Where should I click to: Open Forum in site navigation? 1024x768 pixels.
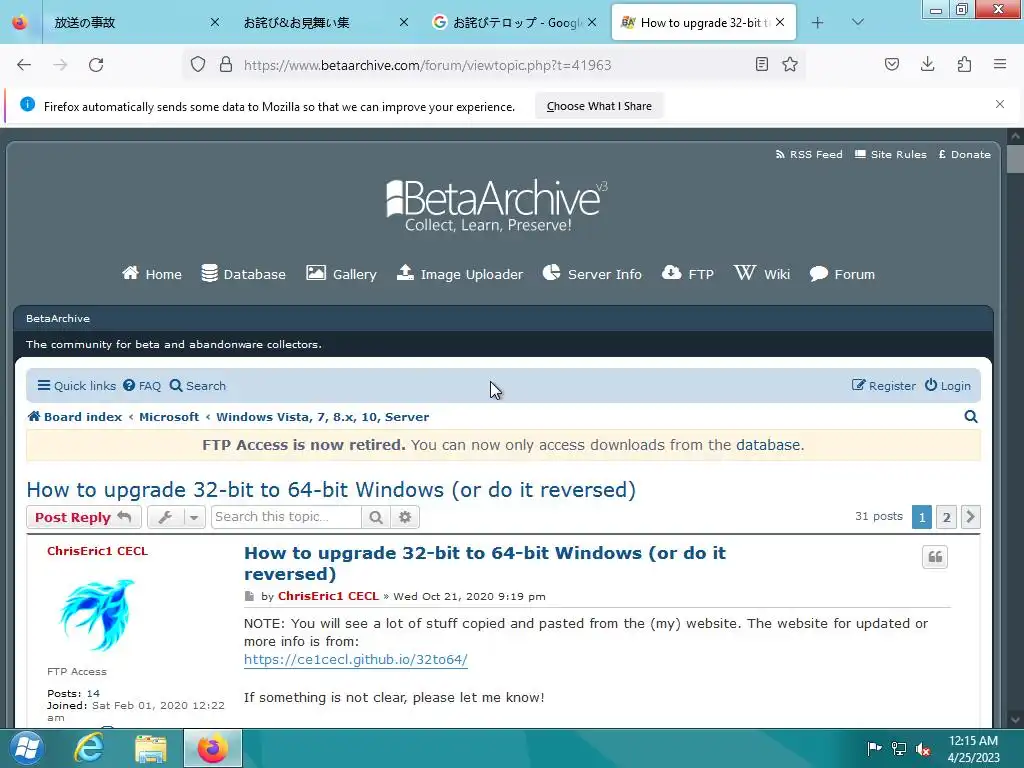(842, 274)
